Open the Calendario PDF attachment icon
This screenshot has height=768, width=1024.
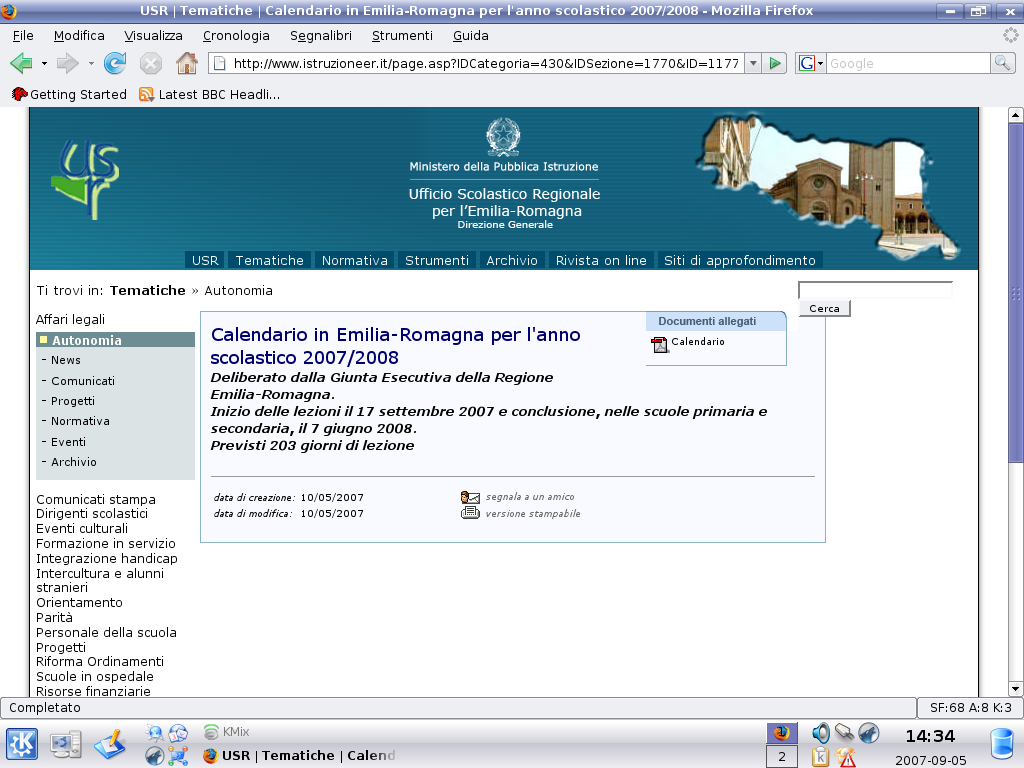[659, 344]
